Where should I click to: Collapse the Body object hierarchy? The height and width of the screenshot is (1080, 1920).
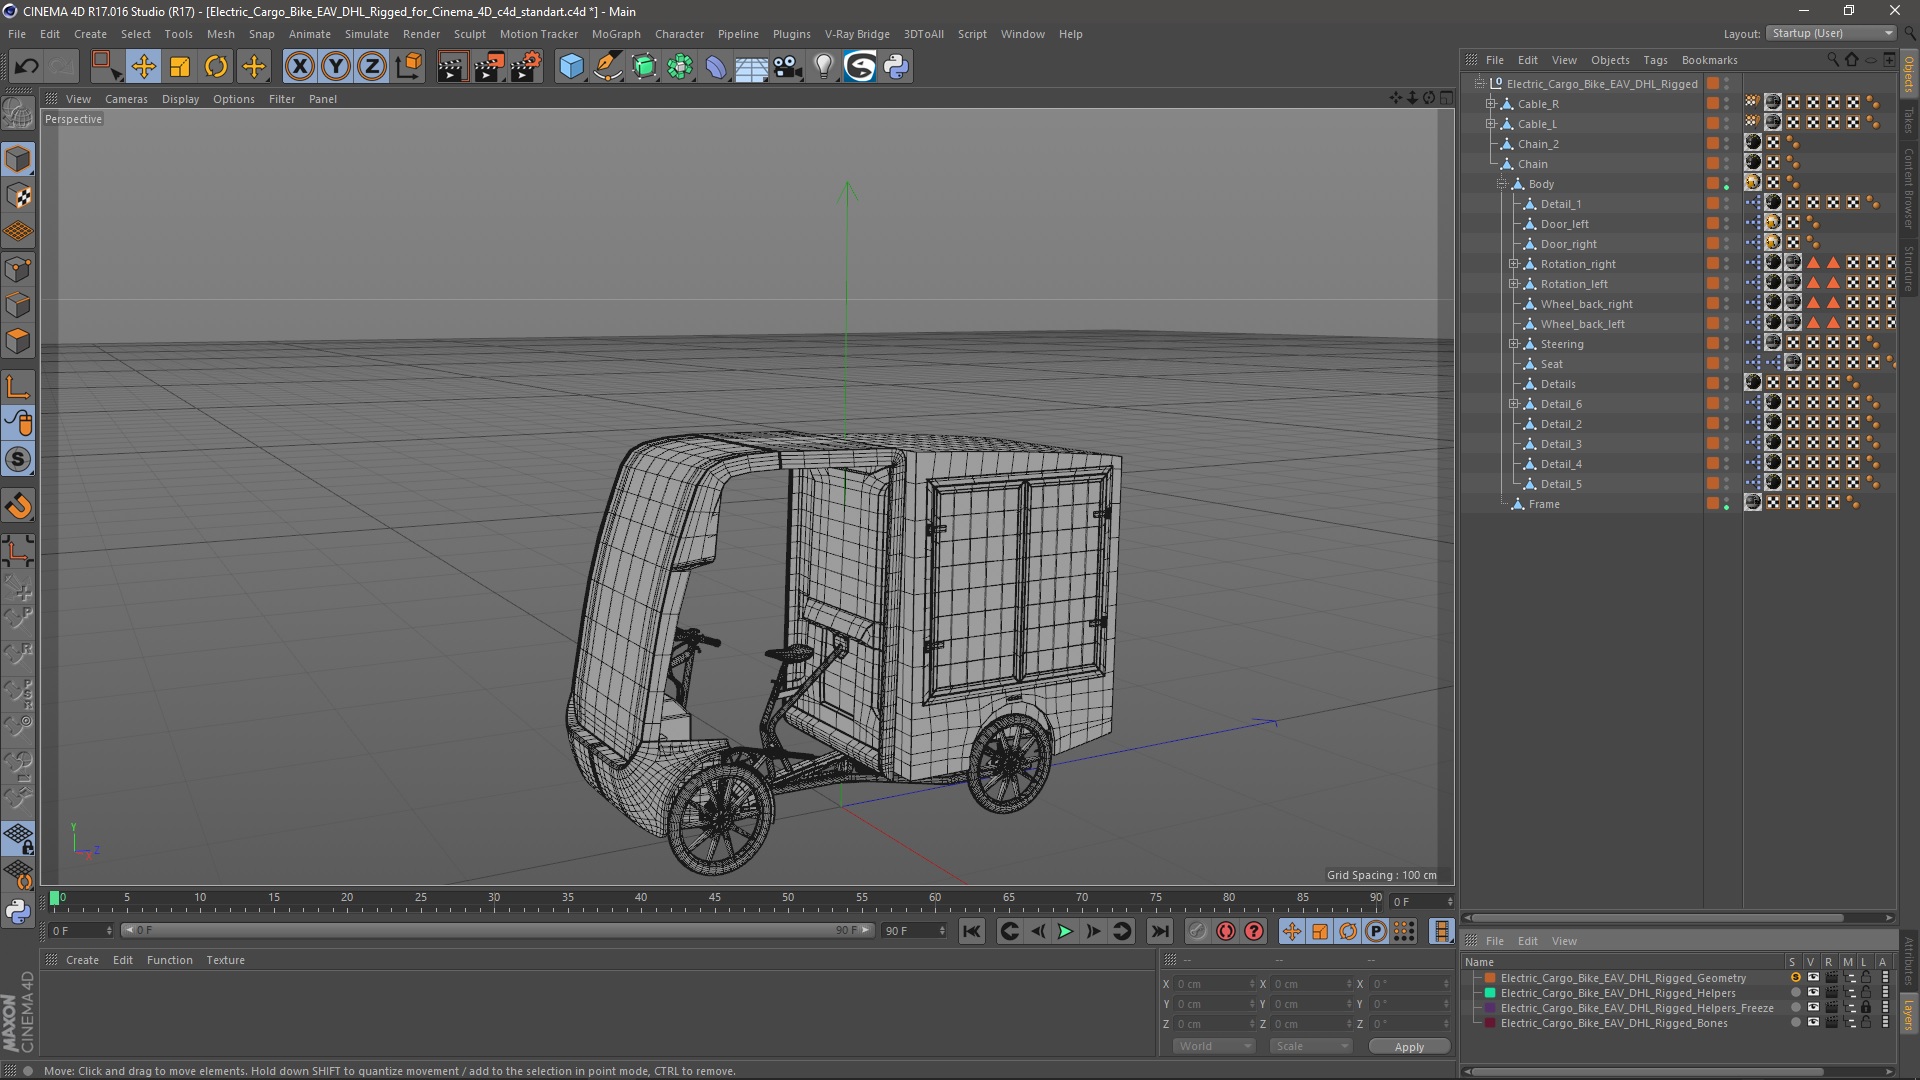[1501, 184]
